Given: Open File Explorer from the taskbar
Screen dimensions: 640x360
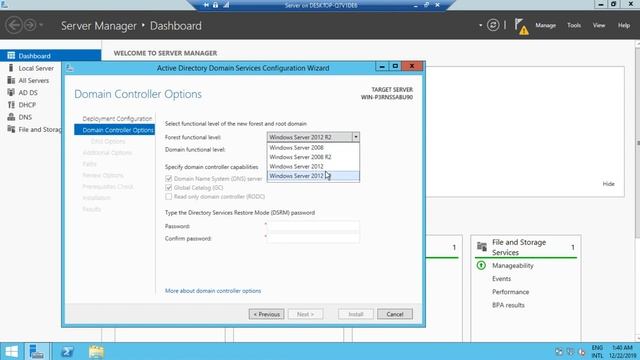Looking at the screenshot, I should click(96, 351).
